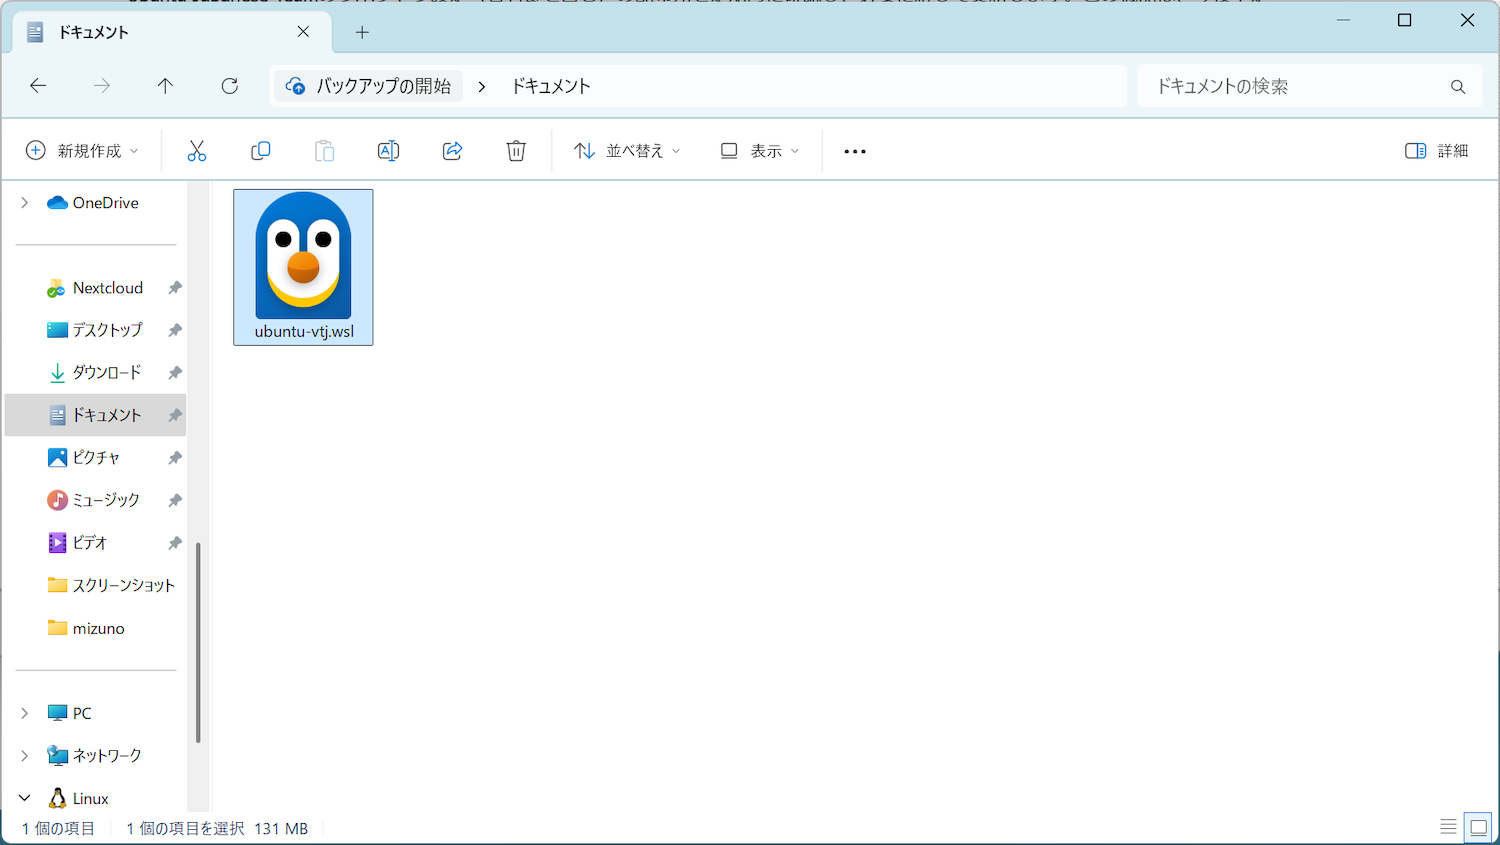Click the Delete trash can icon
This screenshot has height=845, width=1500.
click(x=516, y=151)
